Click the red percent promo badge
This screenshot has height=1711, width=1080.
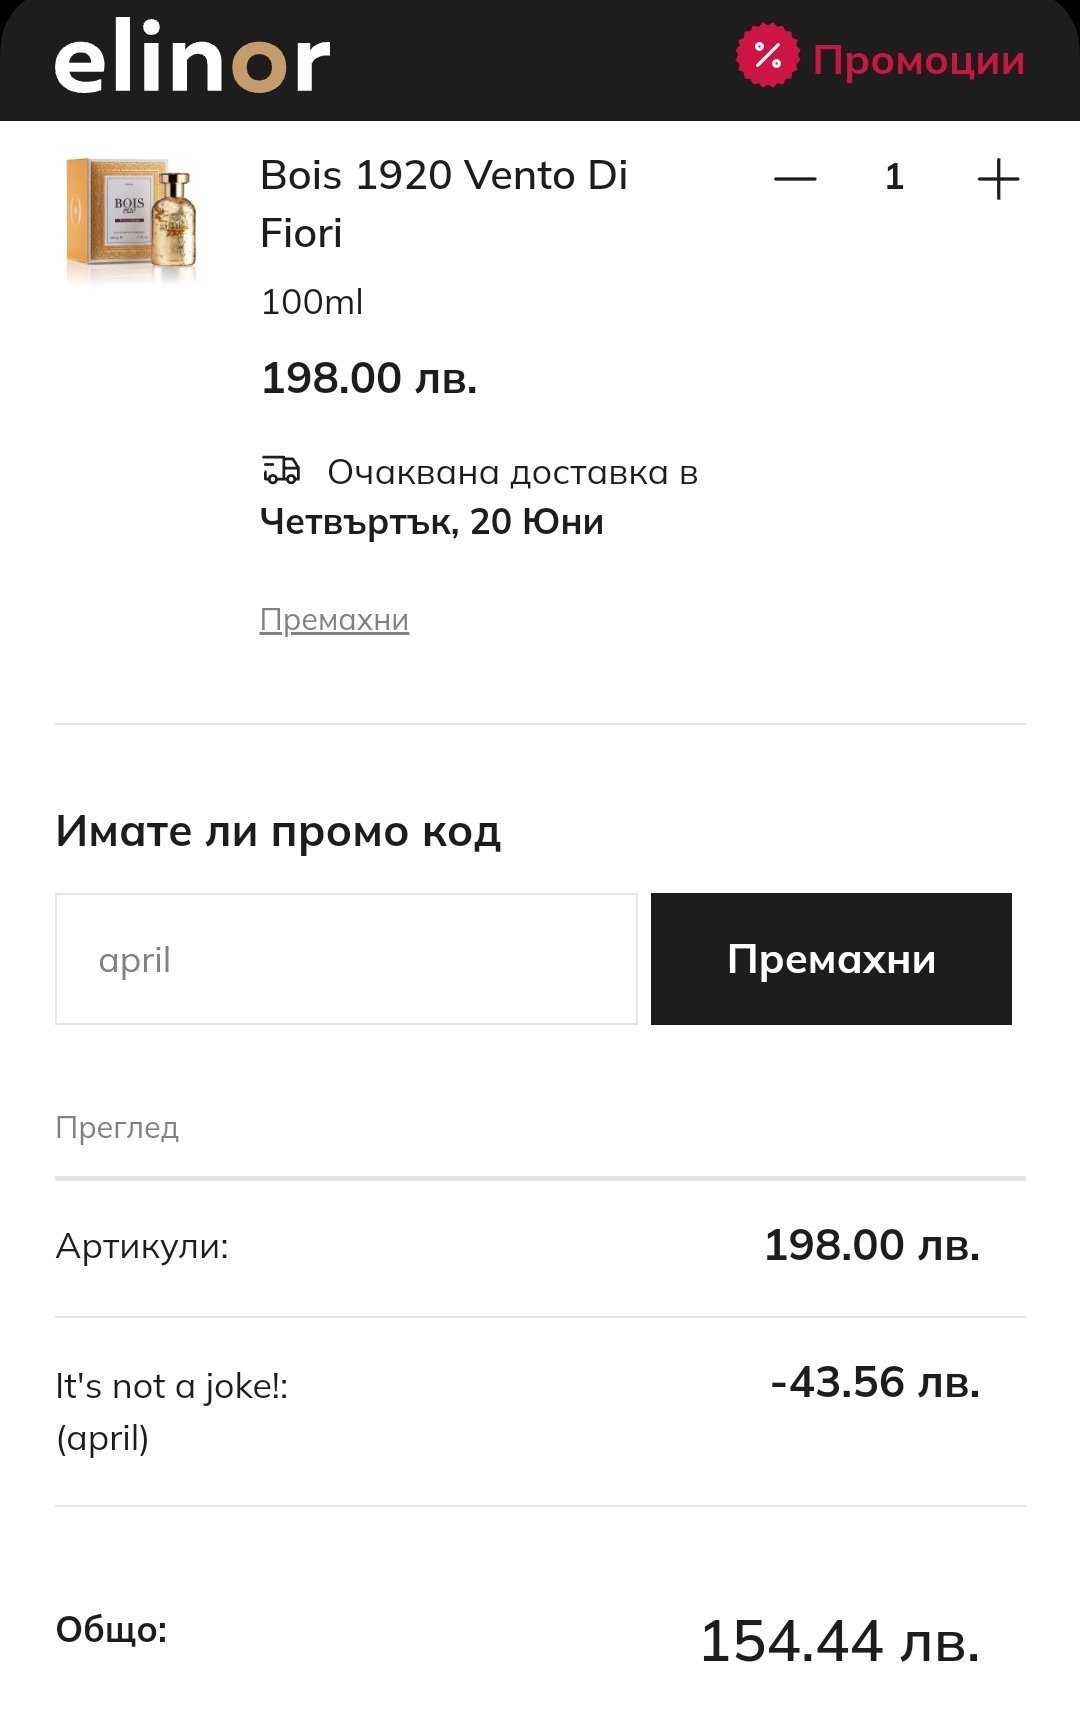pyautogui.click(x=767, y=56)
